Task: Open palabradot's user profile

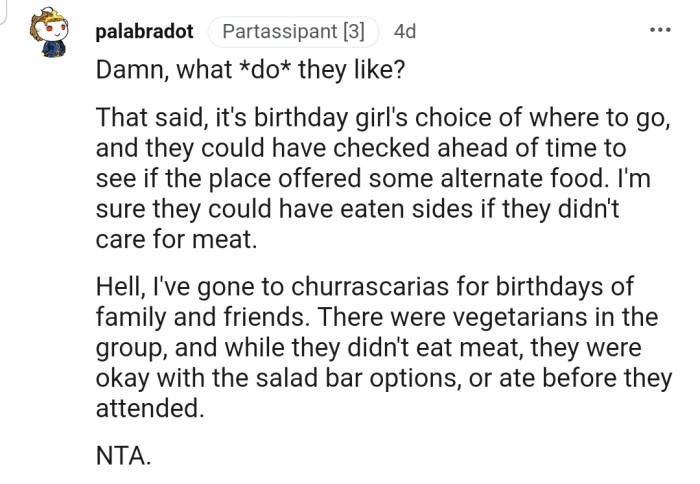Action: [x=144, y=31]
